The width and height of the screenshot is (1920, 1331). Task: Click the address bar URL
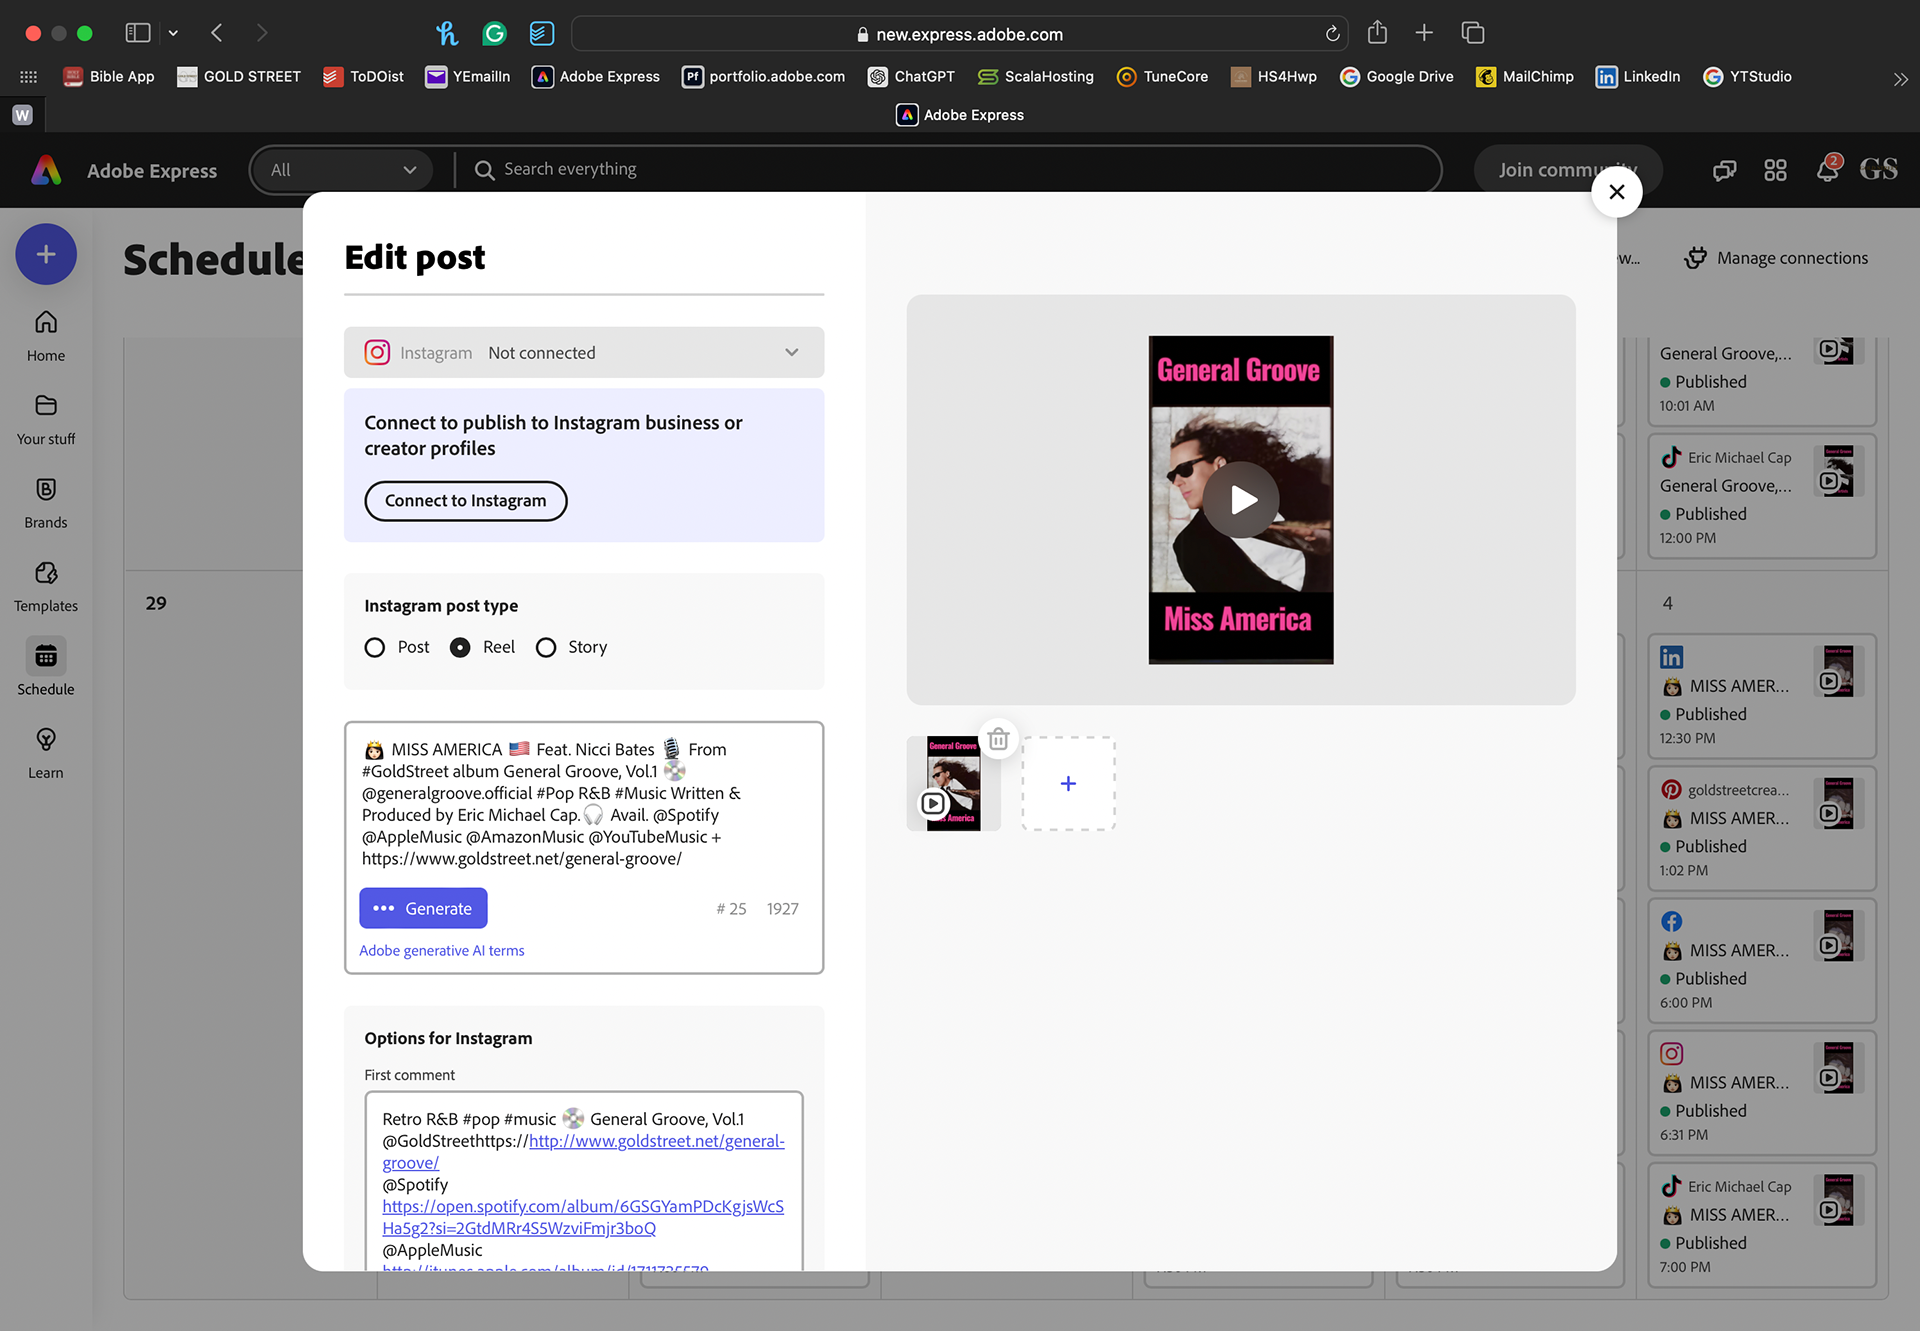click(960, 34)
